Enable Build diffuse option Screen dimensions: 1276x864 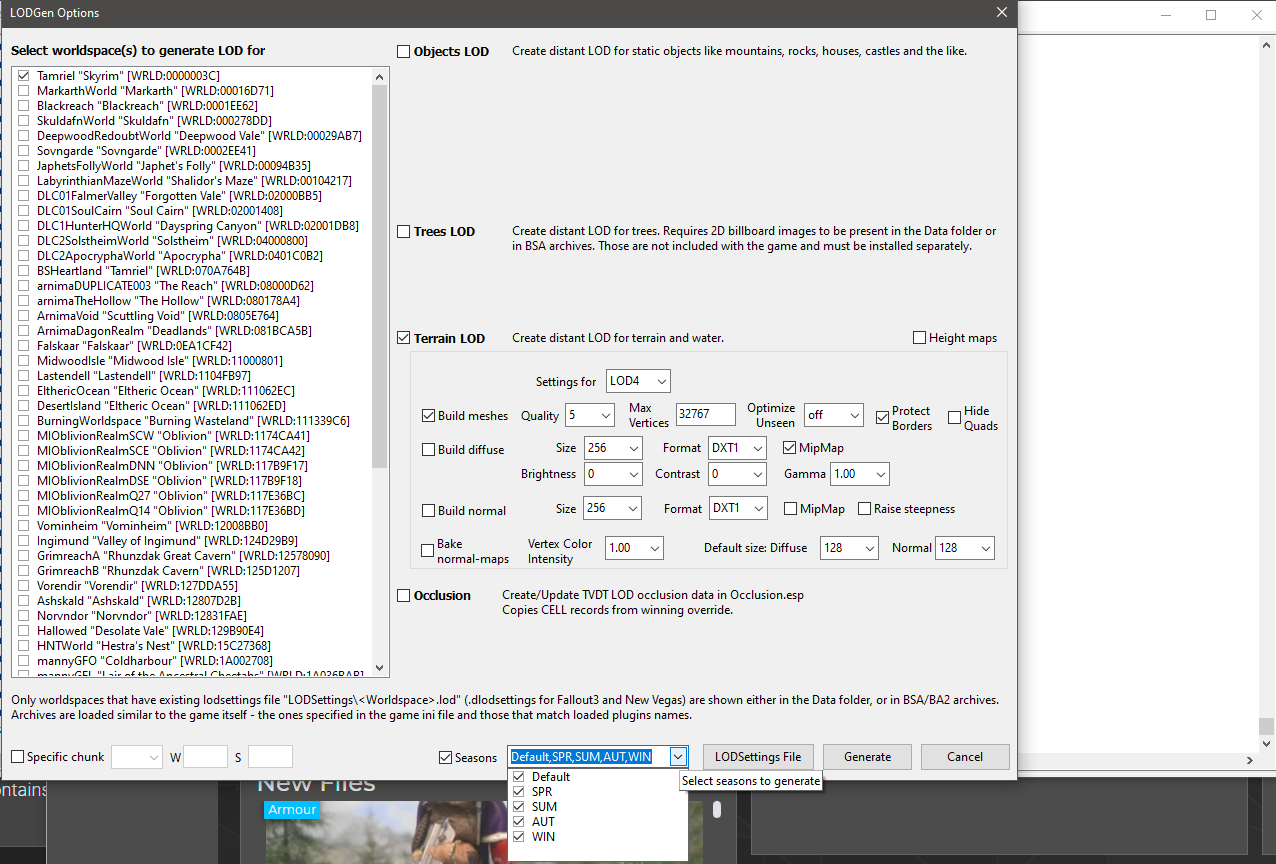[429, 449]
